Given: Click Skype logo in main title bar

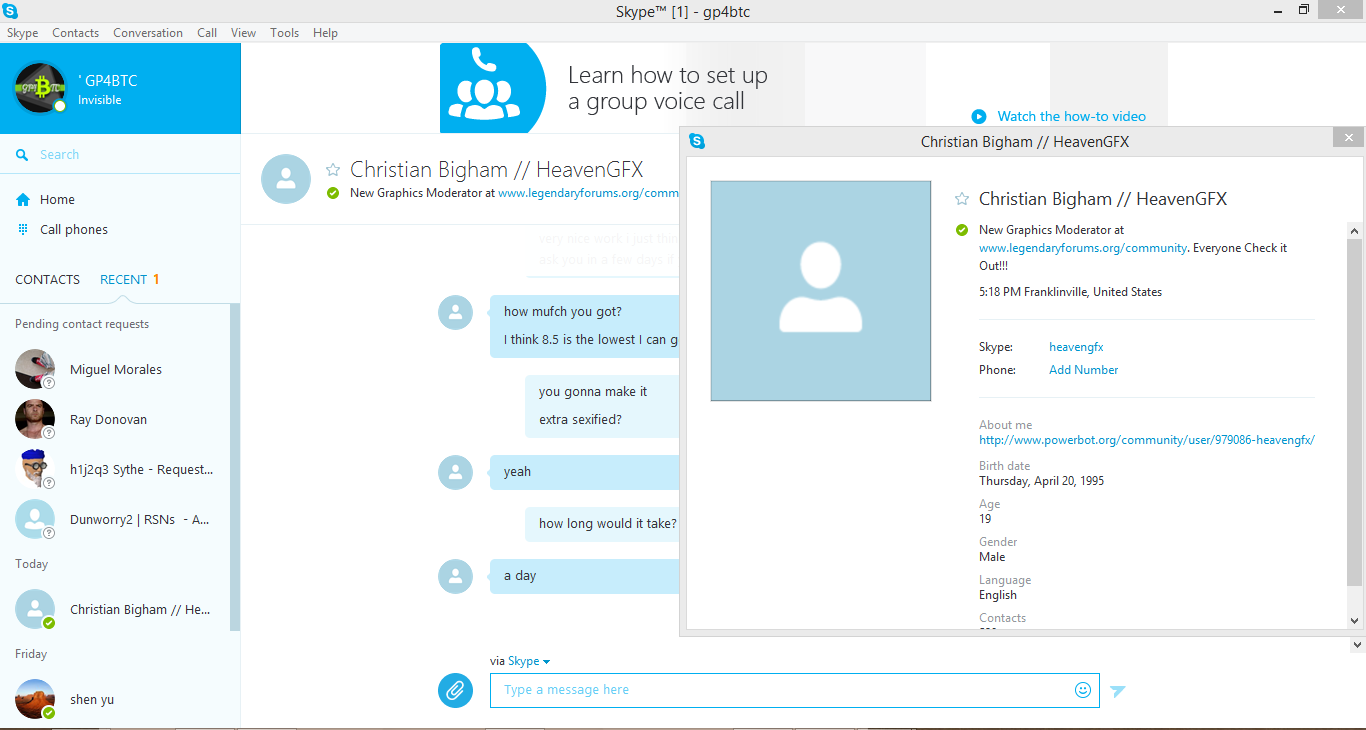Looking at the screenshot, I should pos(10,11).
